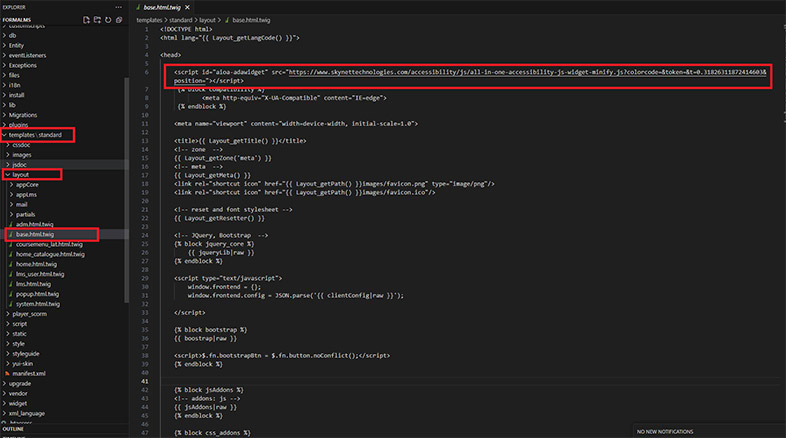Collapse all folders in Explorer
Image resolution: width=786 pixels, height=438 pixels.
coord(119,20)
